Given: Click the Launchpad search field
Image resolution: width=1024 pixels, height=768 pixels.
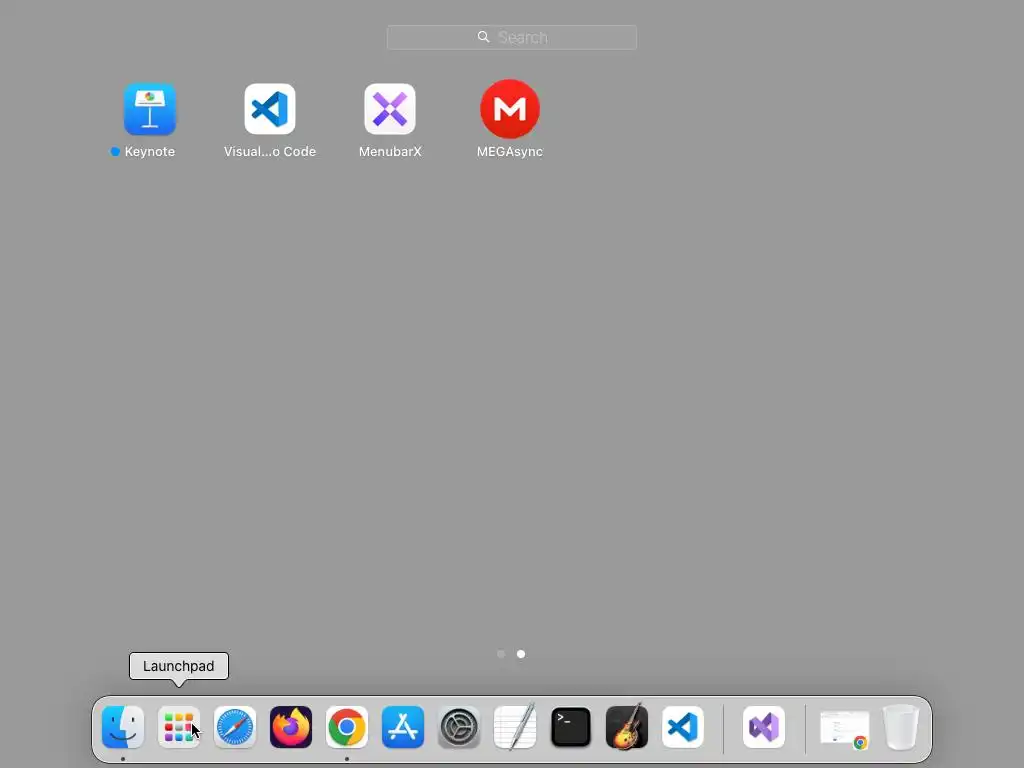Looking at the screenshot, I should pos(512,37).
